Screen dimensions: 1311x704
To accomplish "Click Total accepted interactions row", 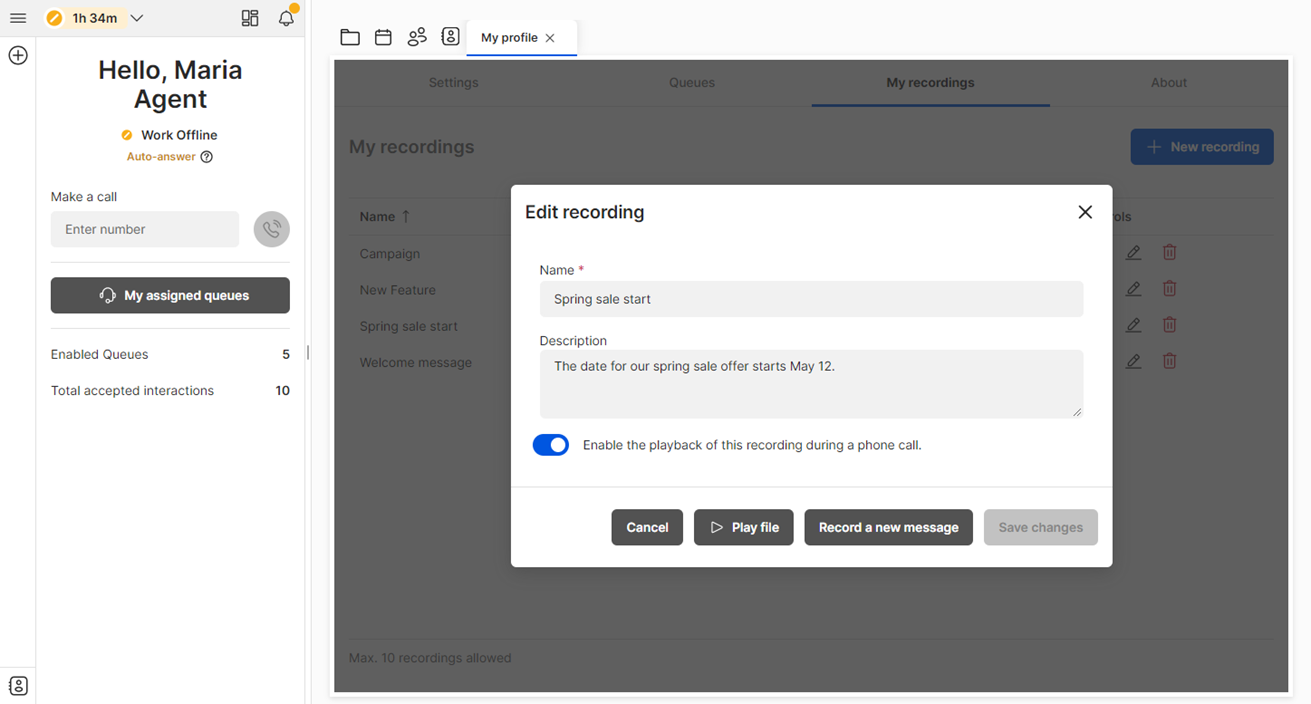I will 170,391.
